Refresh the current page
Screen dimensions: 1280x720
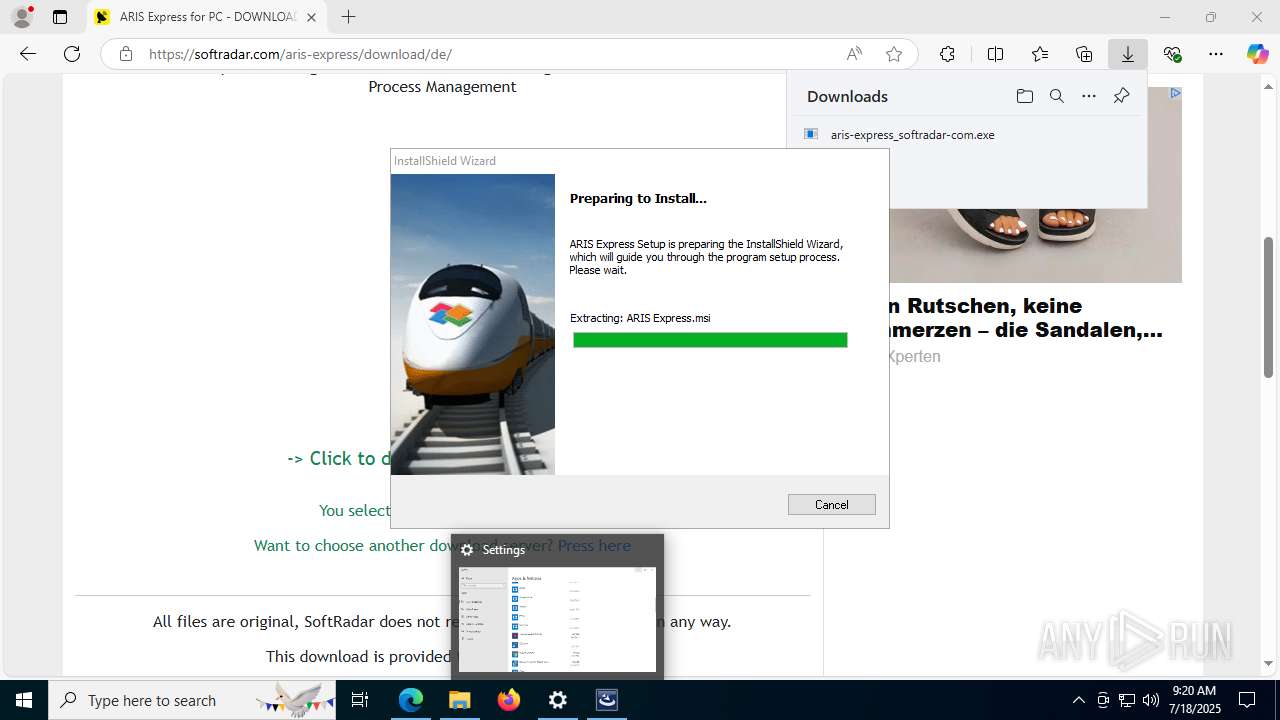[x=72, y=54]
